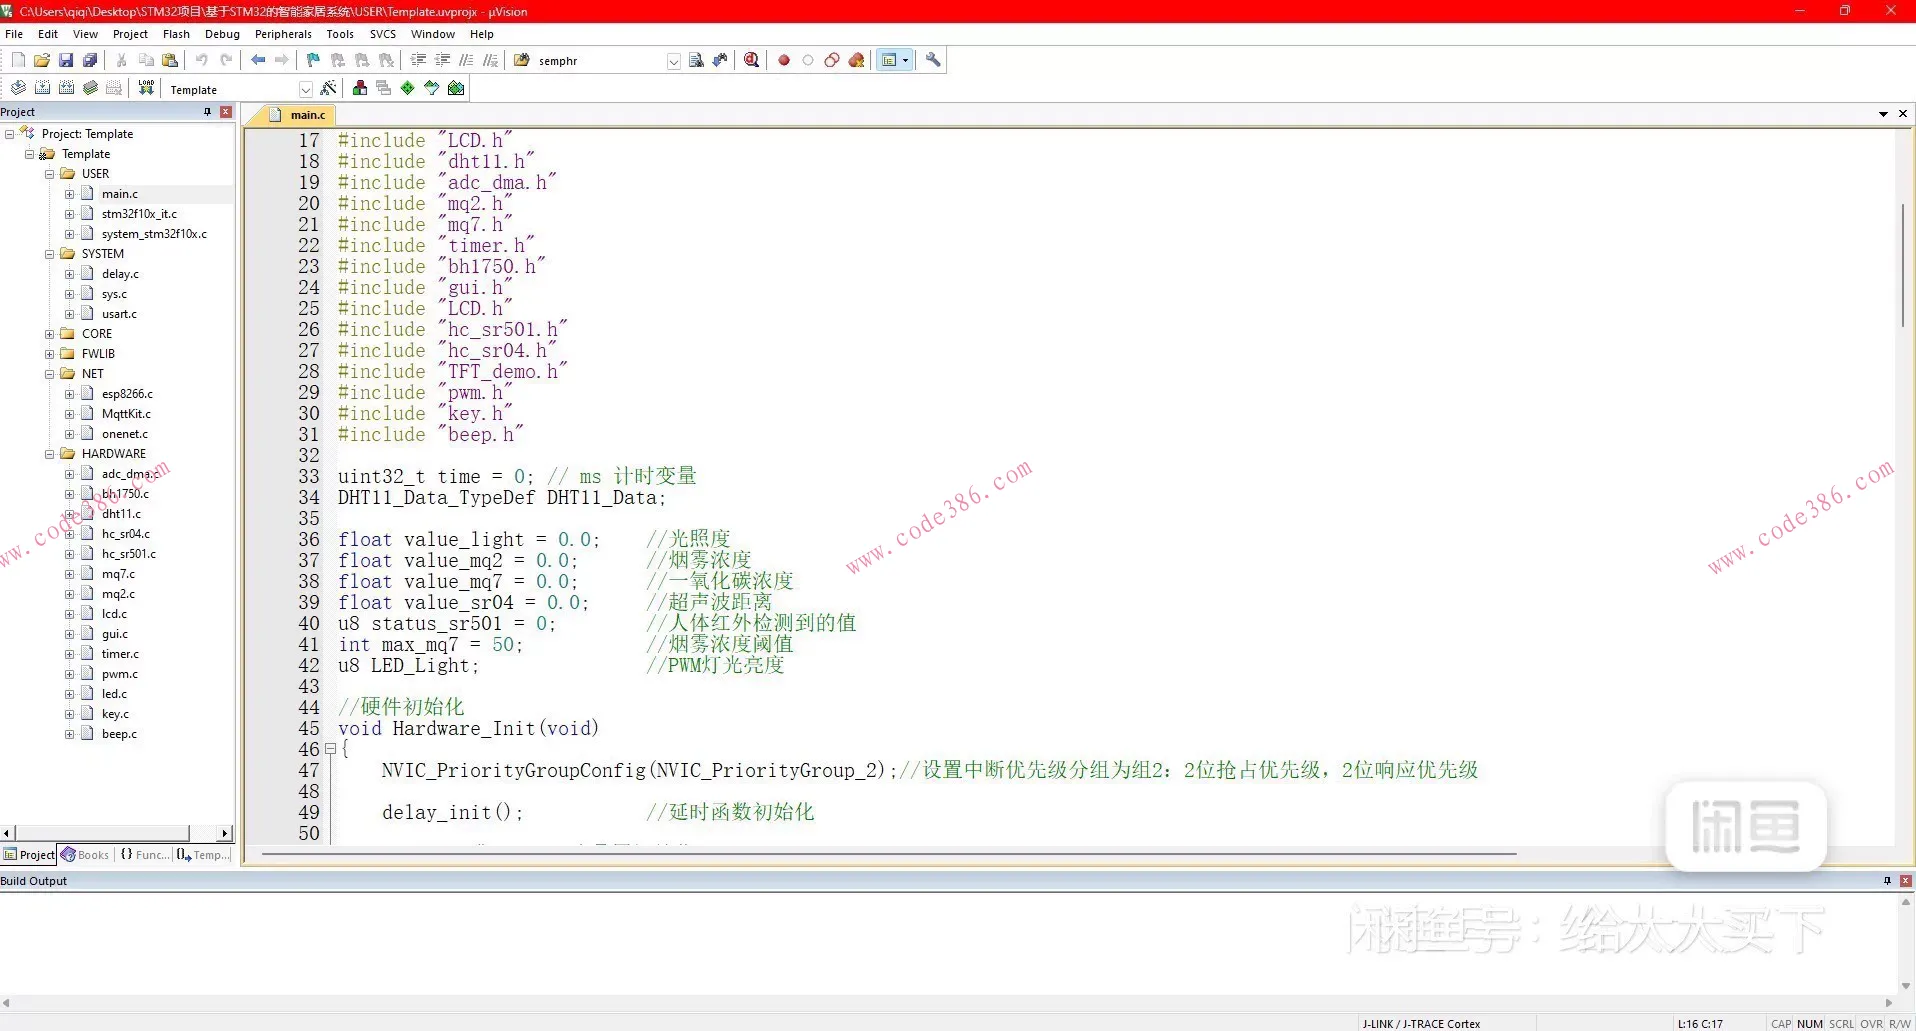Screen dimensions: 1916x1031
Task: Select onenet.c in the project tree
Action: [x=125, y=434]
